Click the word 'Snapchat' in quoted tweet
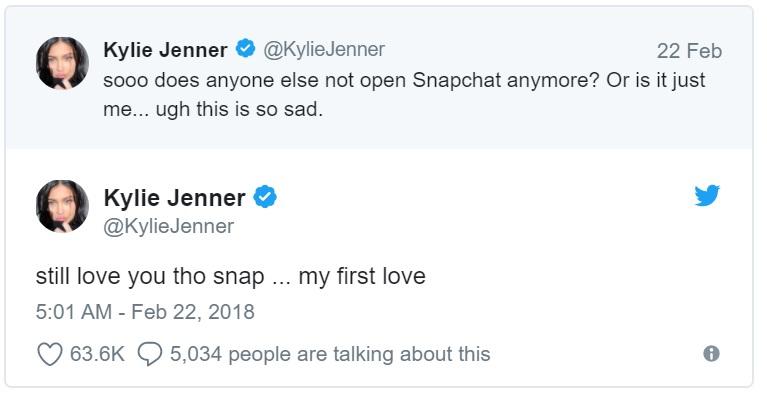 tap(456, 80)
